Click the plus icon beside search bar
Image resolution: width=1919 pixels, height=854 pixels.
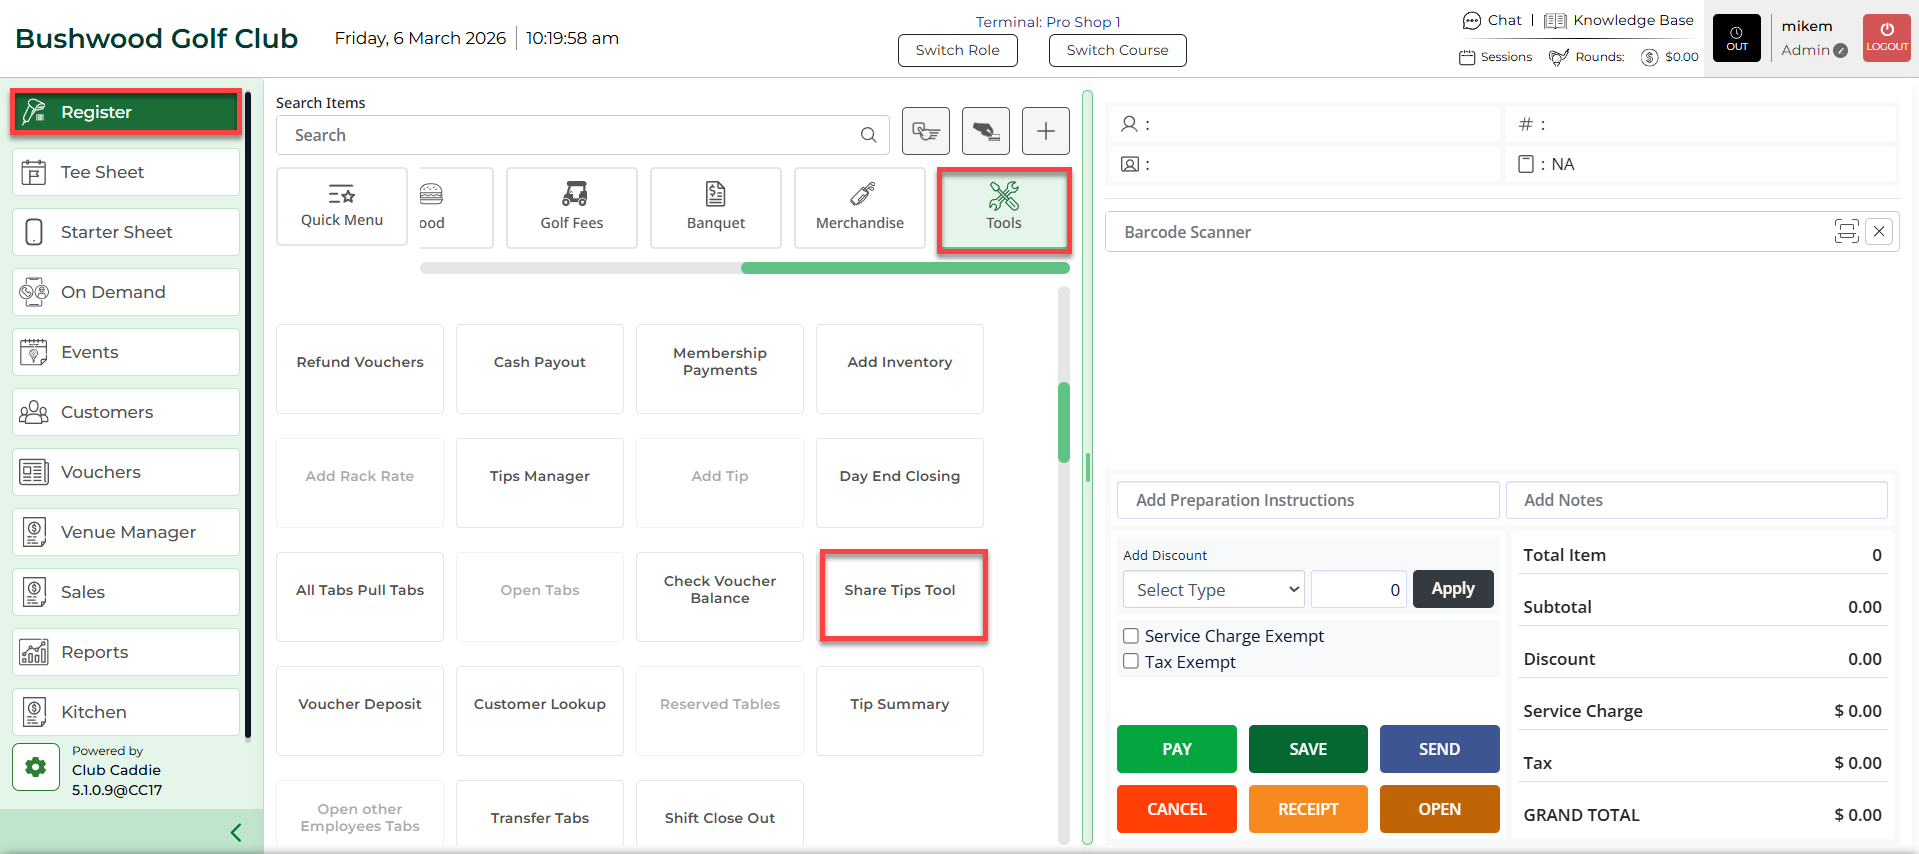1045,131
